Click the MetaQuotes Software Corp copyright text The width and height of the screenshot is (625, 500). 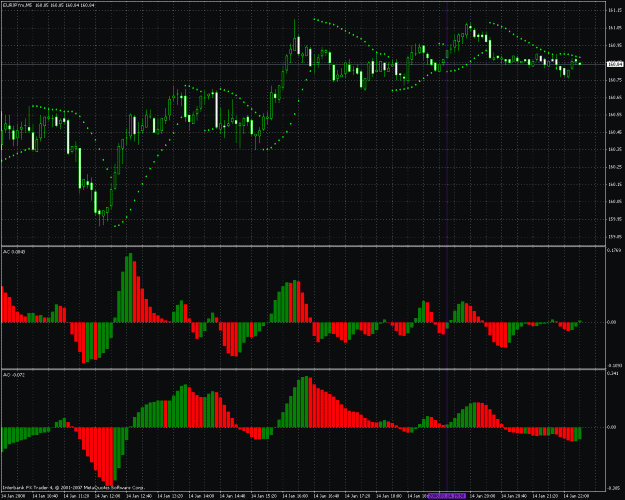[x=74, y=488]
